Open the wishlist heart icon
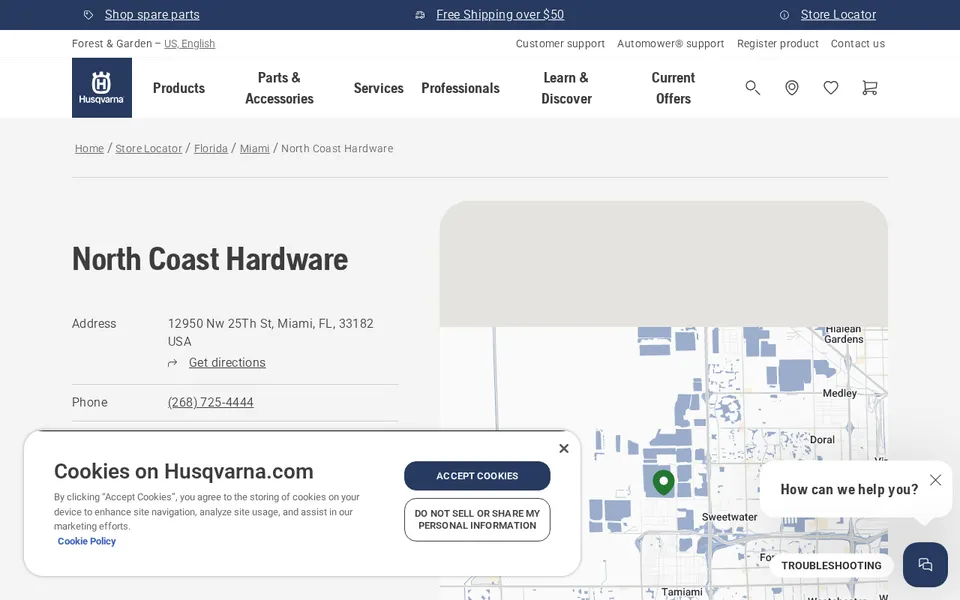The height and width of the screenshot is (600, 960). pyautogui.click(x=831, y=88)
